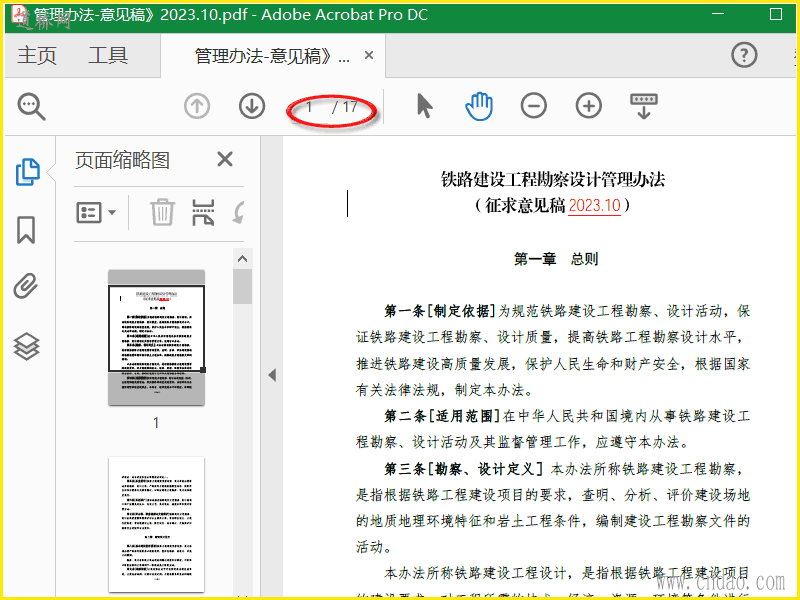Click the text 第三条[勘察、设计定义]
This screenshot has width=800, height=600.
click(463, 468)
